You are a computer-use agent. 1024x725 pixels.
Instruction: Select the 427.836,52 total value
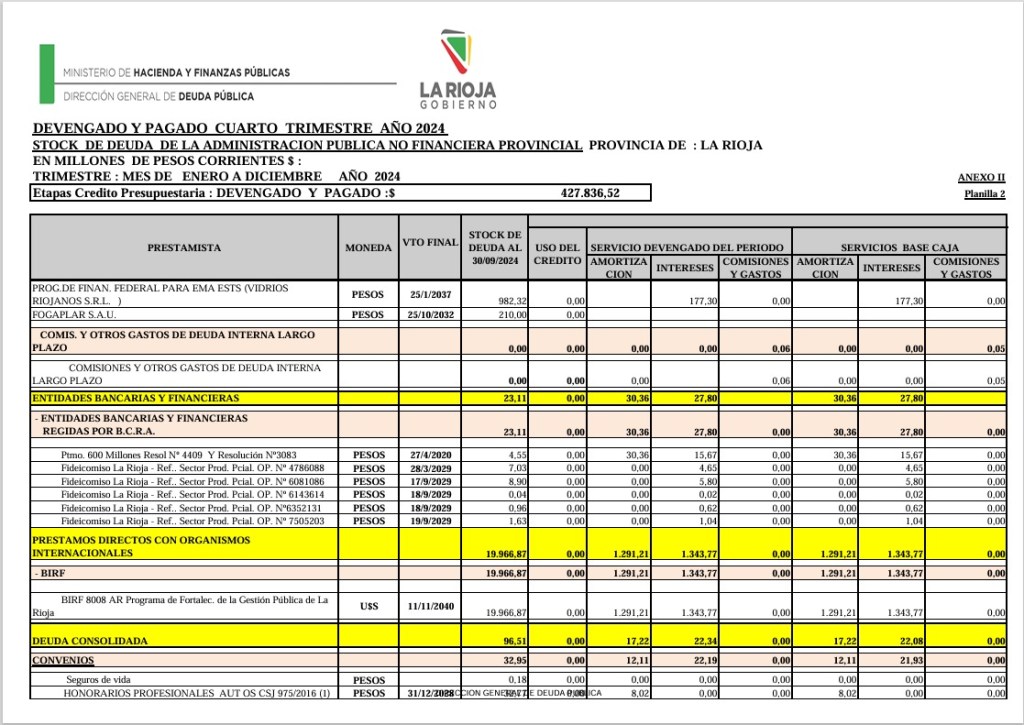click(590, 193)
